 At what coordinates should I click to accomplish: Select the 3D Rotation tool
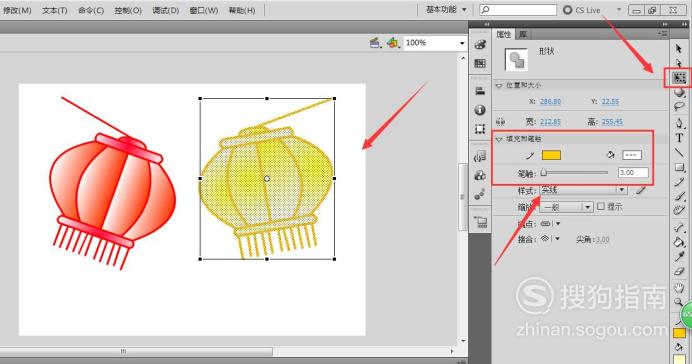point(679,92)
